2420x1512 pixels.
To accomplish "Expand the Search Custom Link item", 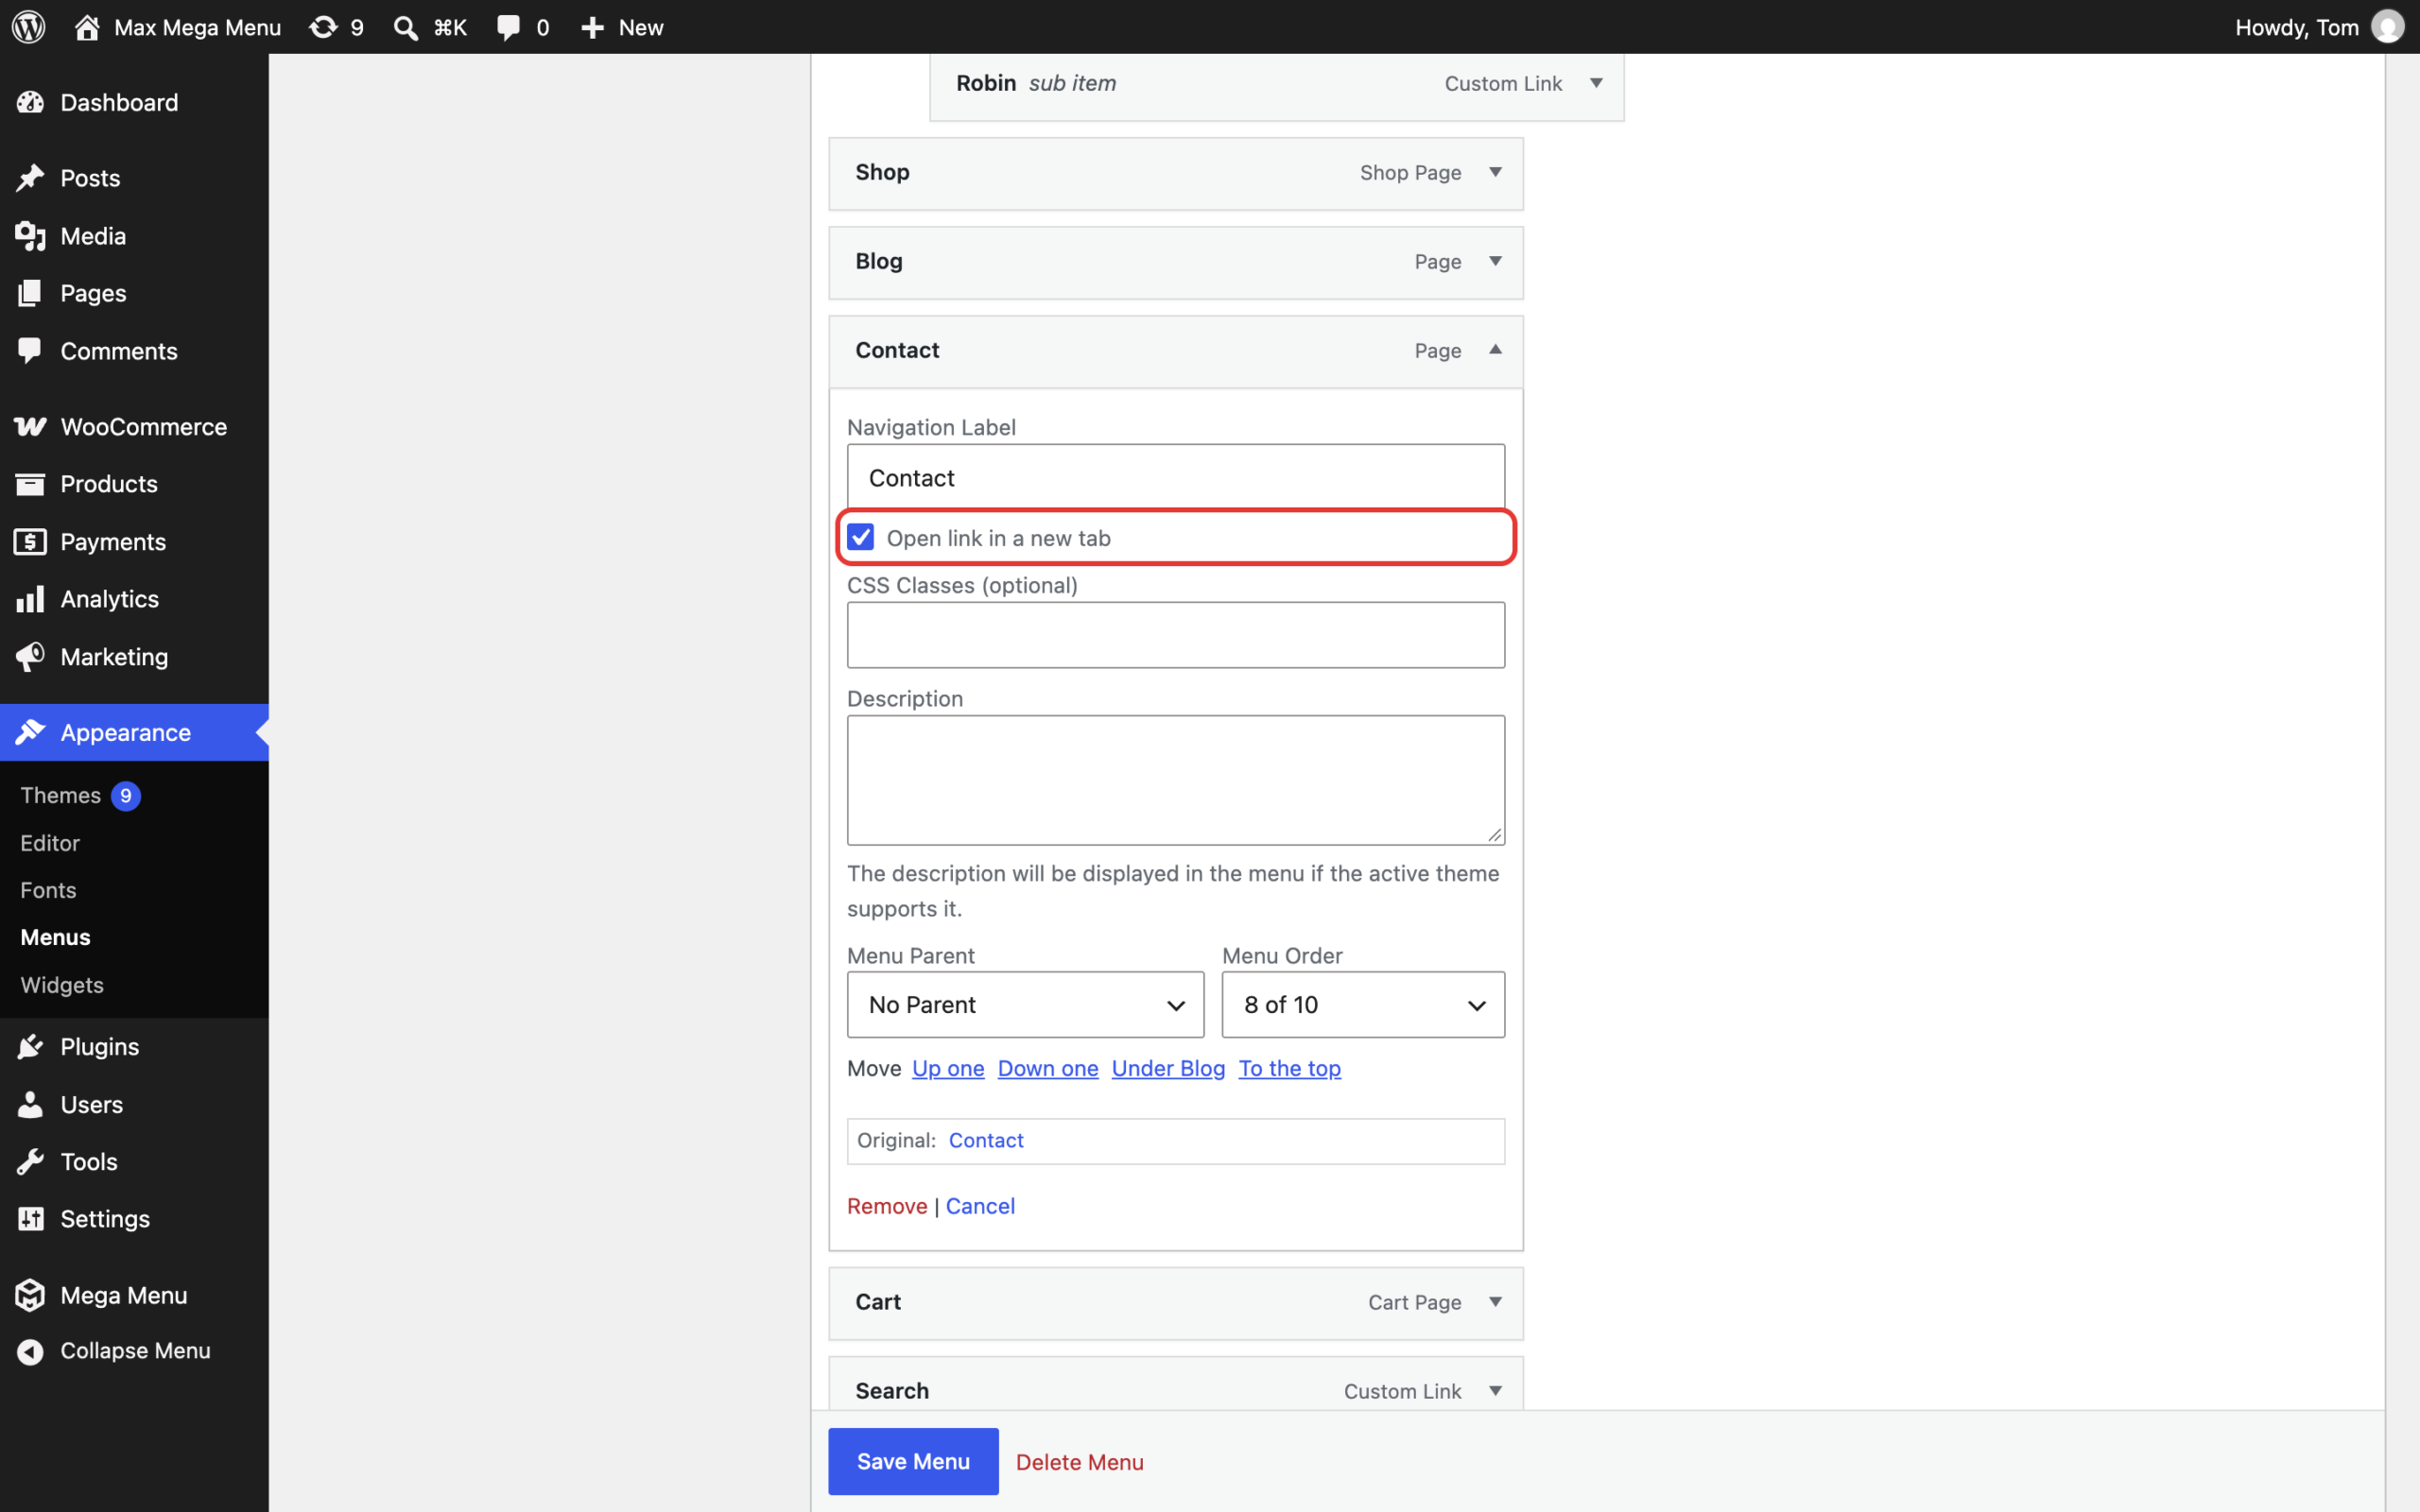I will coord(1495,1391).
